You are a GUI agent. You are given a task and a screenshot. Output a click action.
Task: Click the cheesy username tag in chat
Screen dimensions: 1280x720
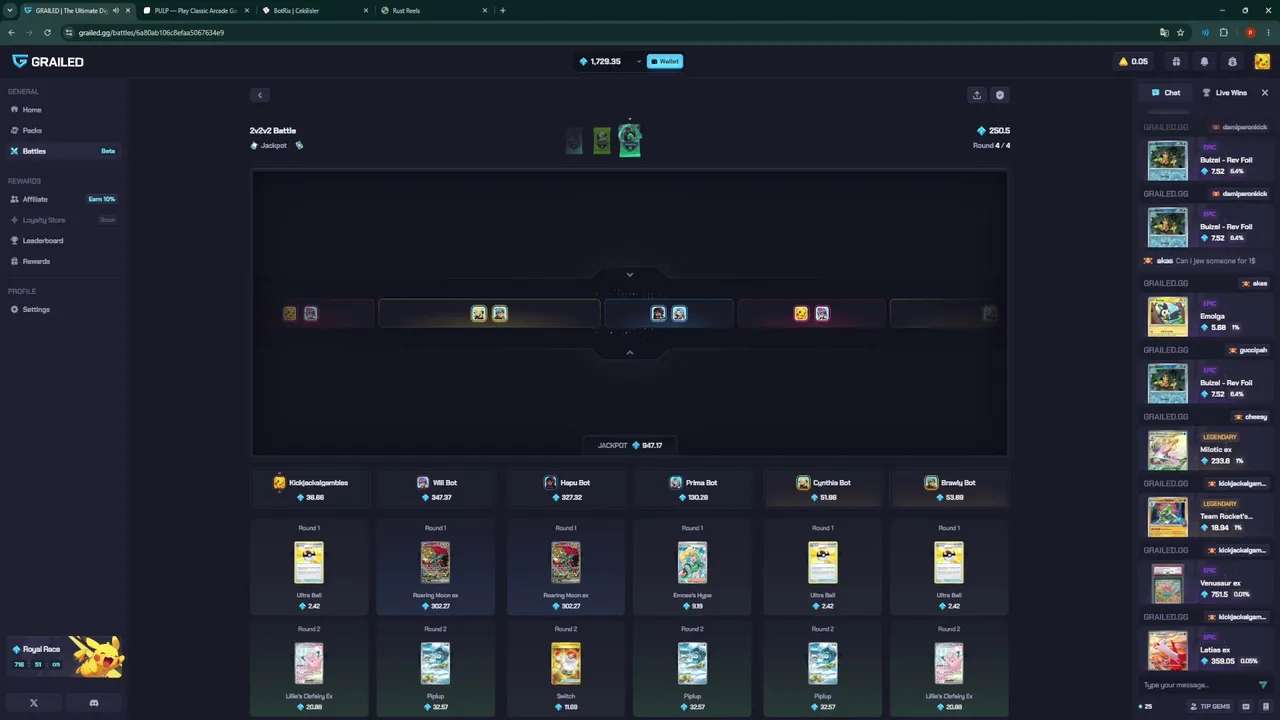pyautogui.click(x=1251, y=417)
